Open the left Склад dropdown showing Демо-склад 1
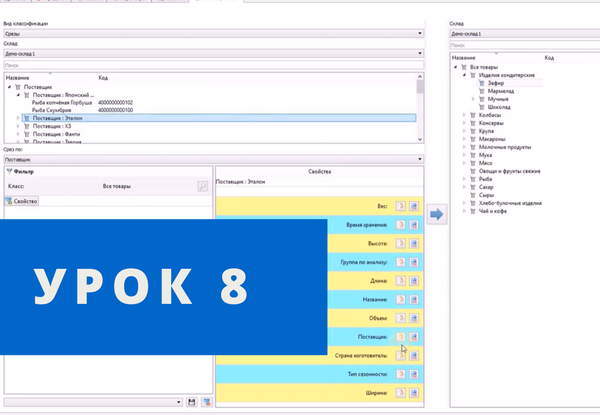600x415 pixels. (x=214, y=54)
